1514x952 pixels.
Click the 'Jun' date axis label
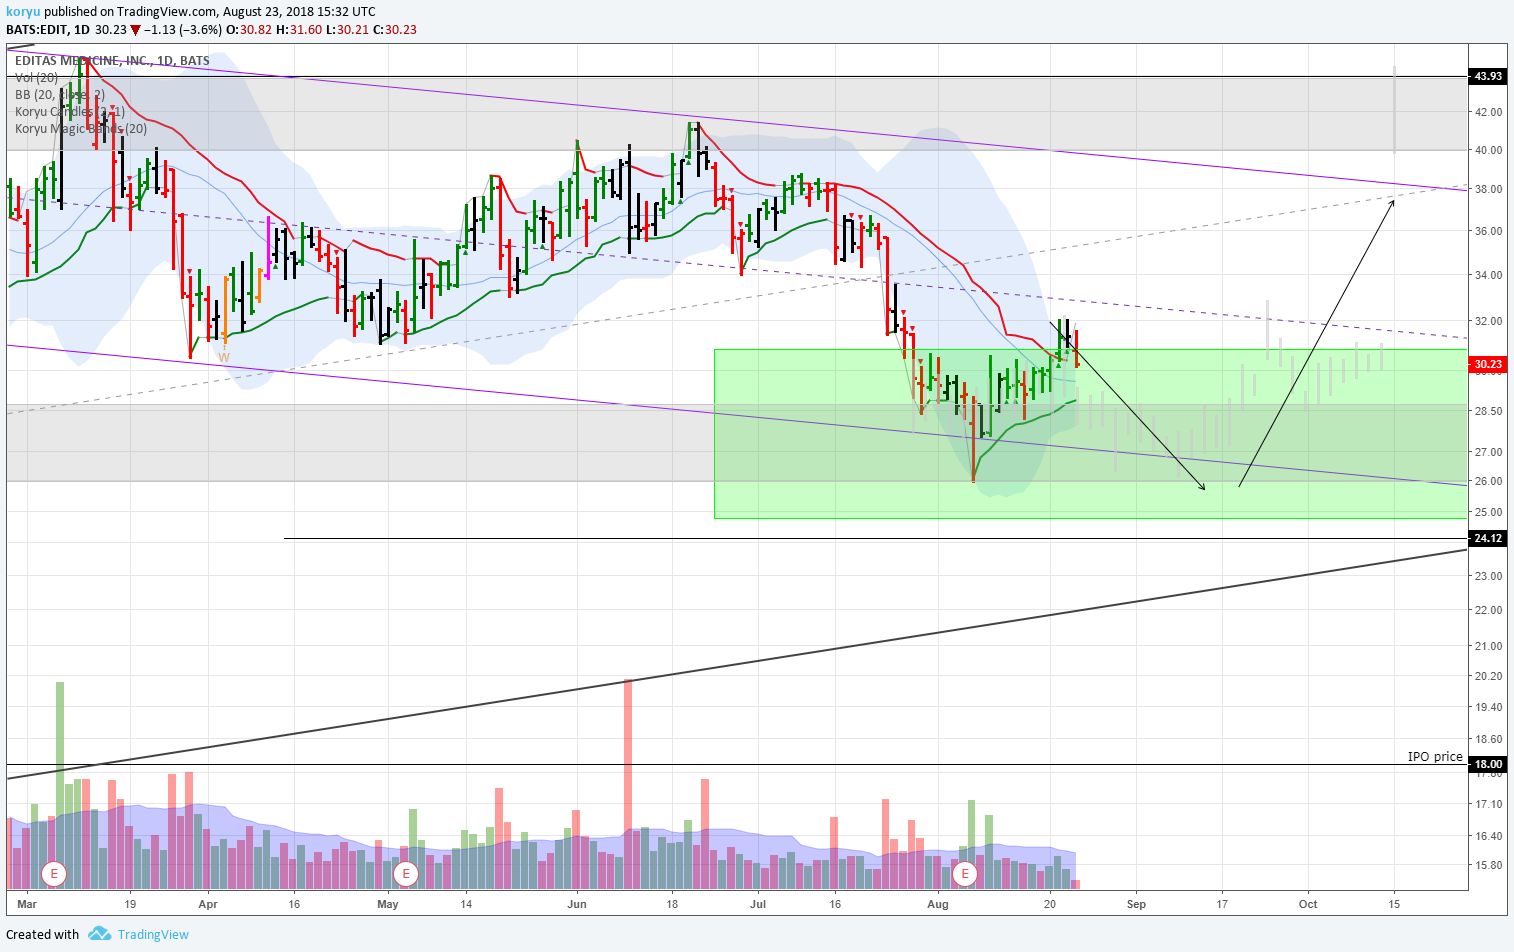(576, 904)
